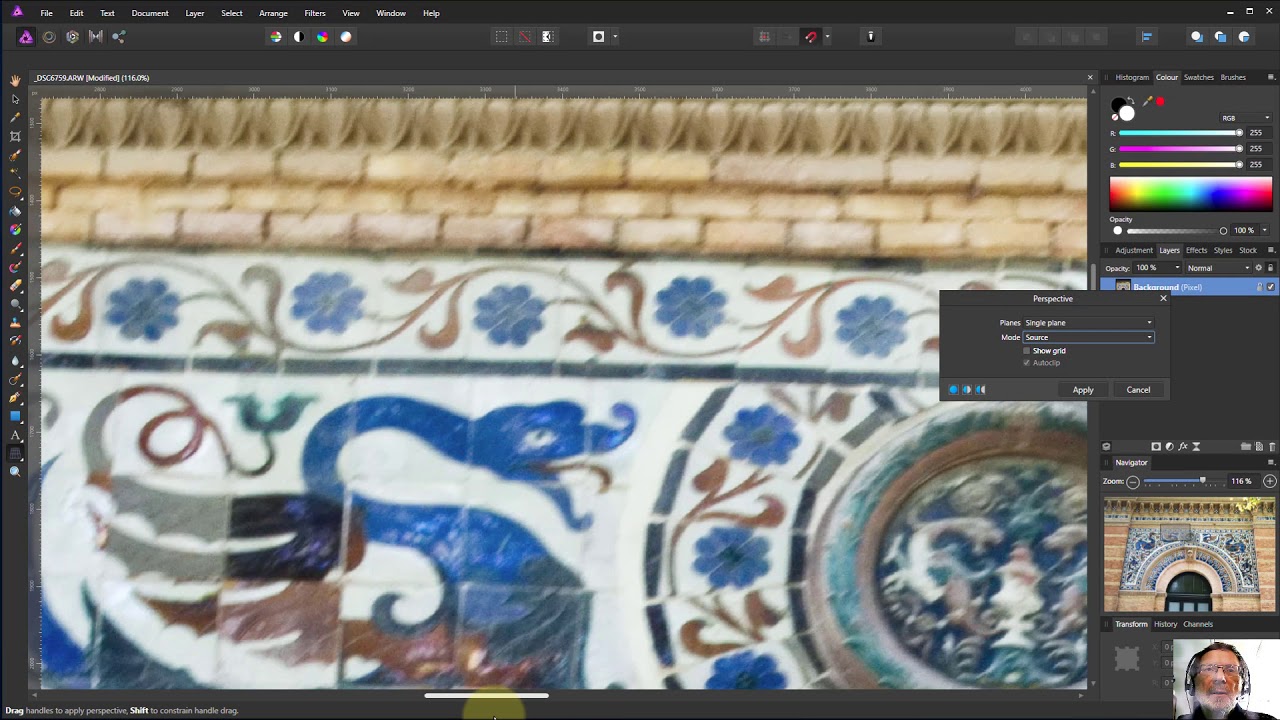Click on the R colour slider

tap(1181, 133)
